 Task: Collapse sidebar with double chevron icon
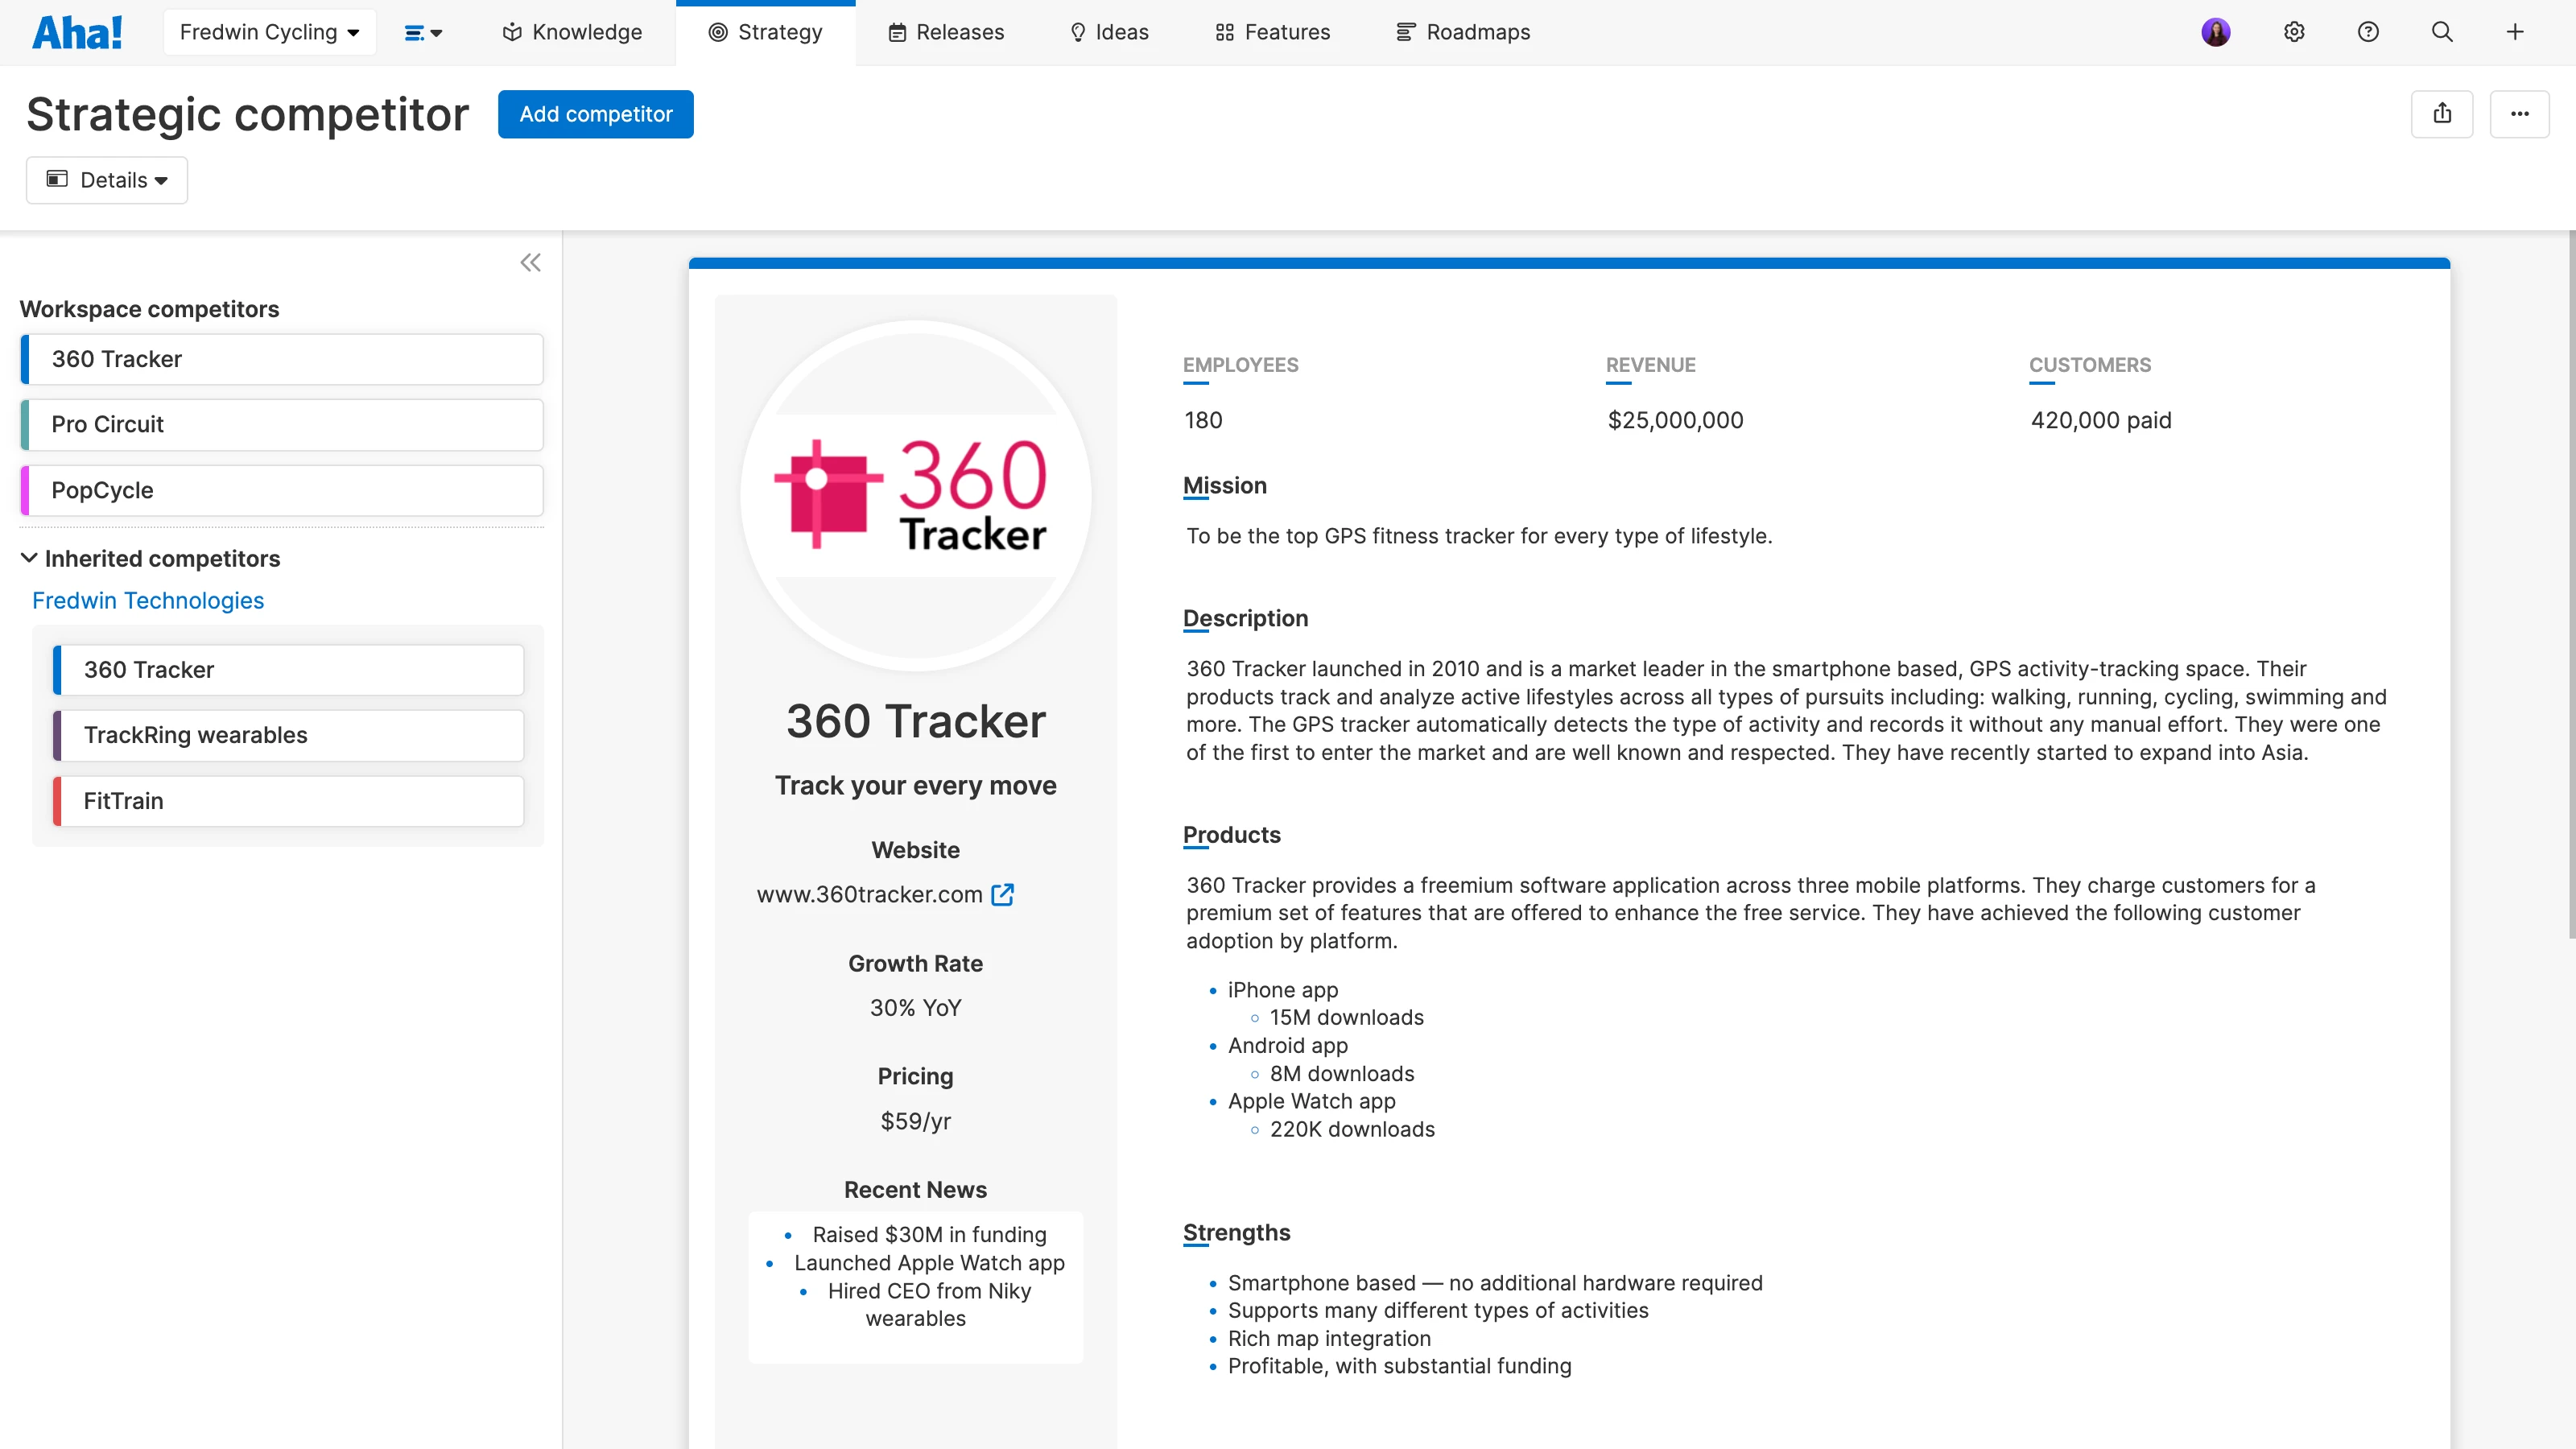coord(530,263)
